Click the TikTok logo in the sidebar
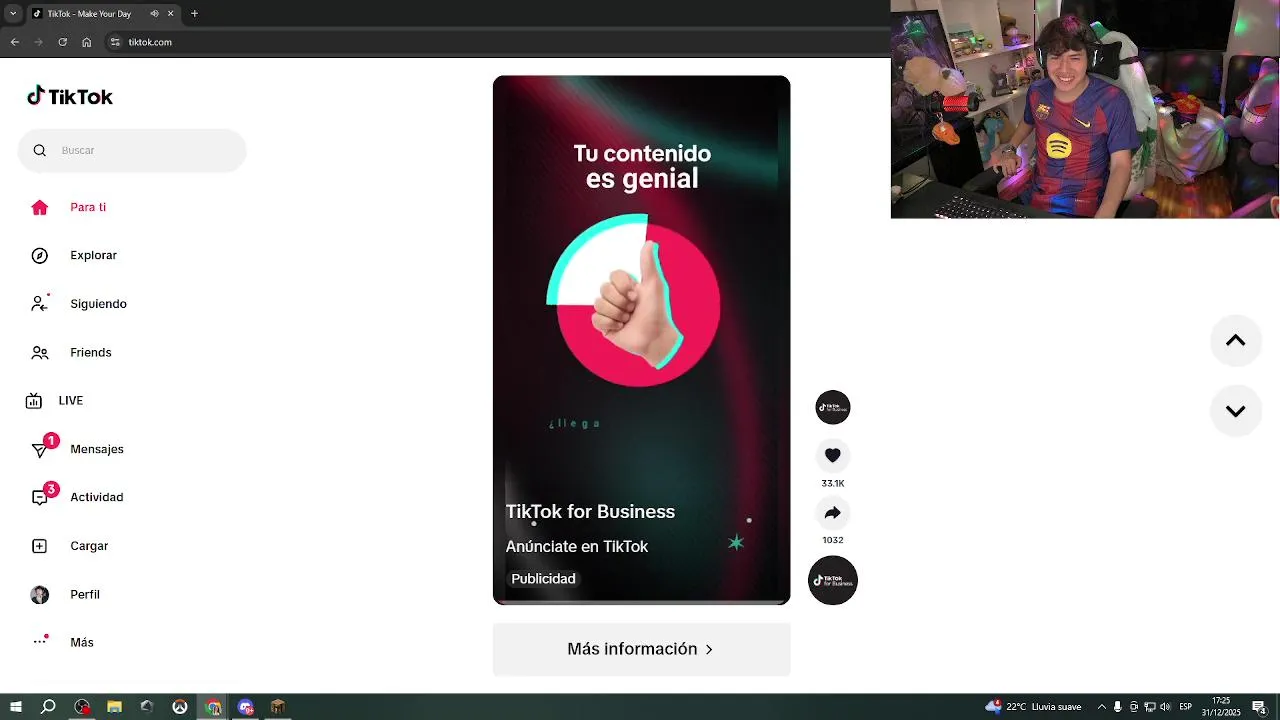The height and width of the screenshot is (720, 1280). [70, 96]
